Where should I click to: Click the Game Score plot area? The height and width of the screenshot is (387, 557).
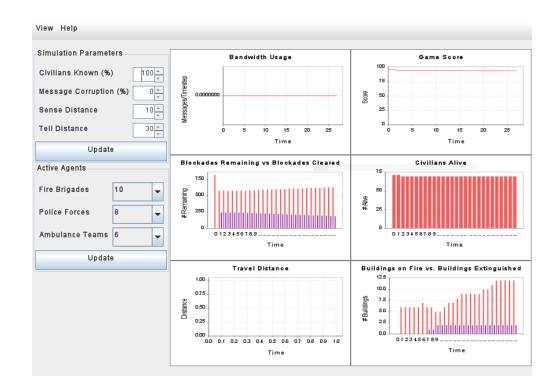[455, 95]
